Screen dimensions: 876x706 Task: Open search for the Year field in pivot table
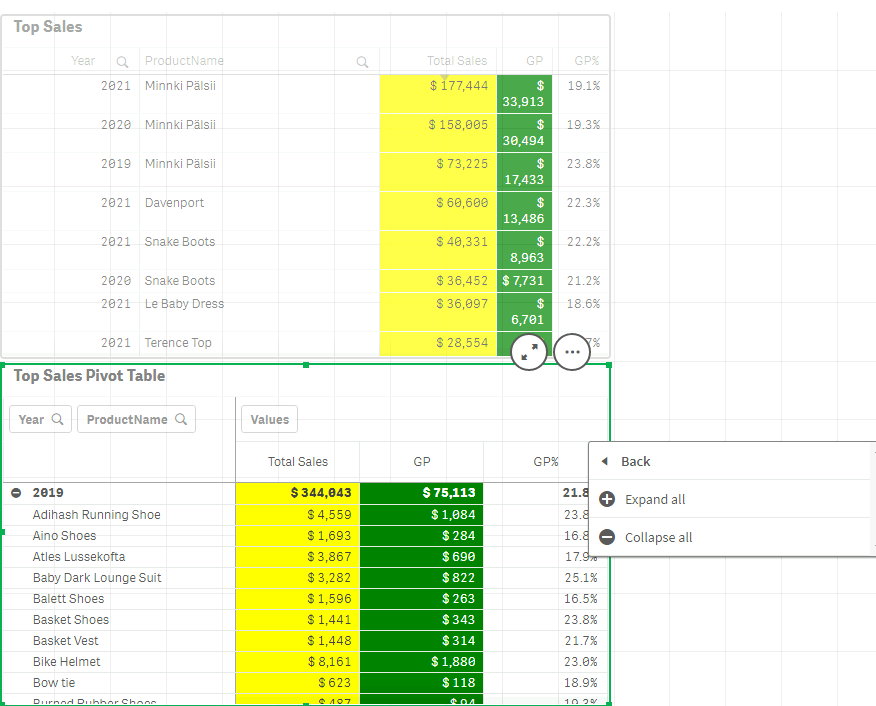(57, 419)
